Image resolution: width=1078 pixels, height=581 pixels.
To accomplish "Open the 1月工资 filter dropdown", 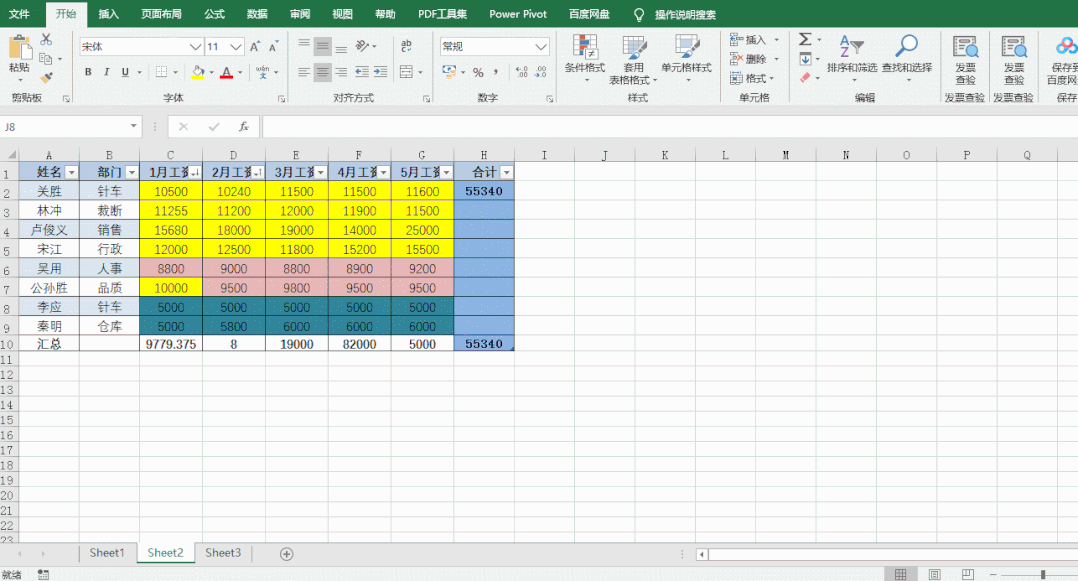I will [195, 173].
